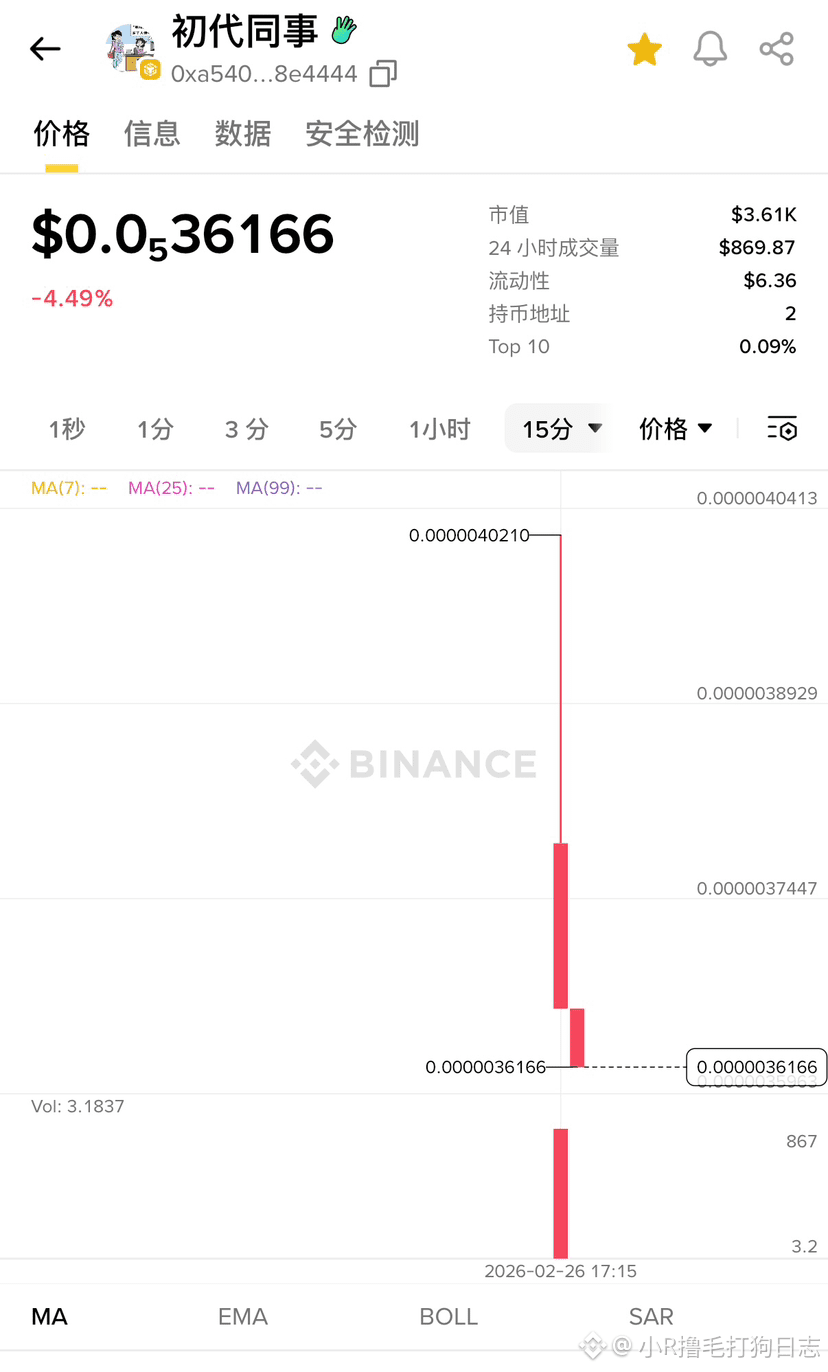Viewport: 828px width, 1372px height.
Task: Switch to the 信息 tab
Action: (152, 133)
